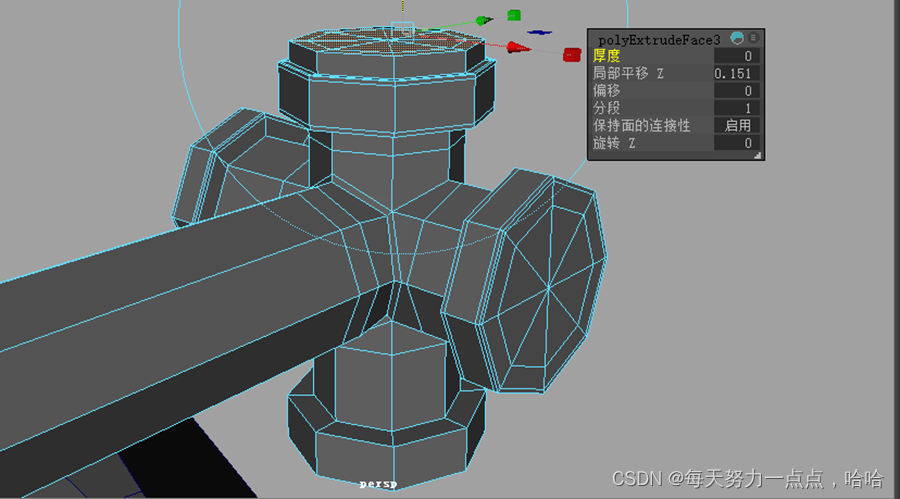
Task: Click the red cube scale handle
Action: coord(572,55)
